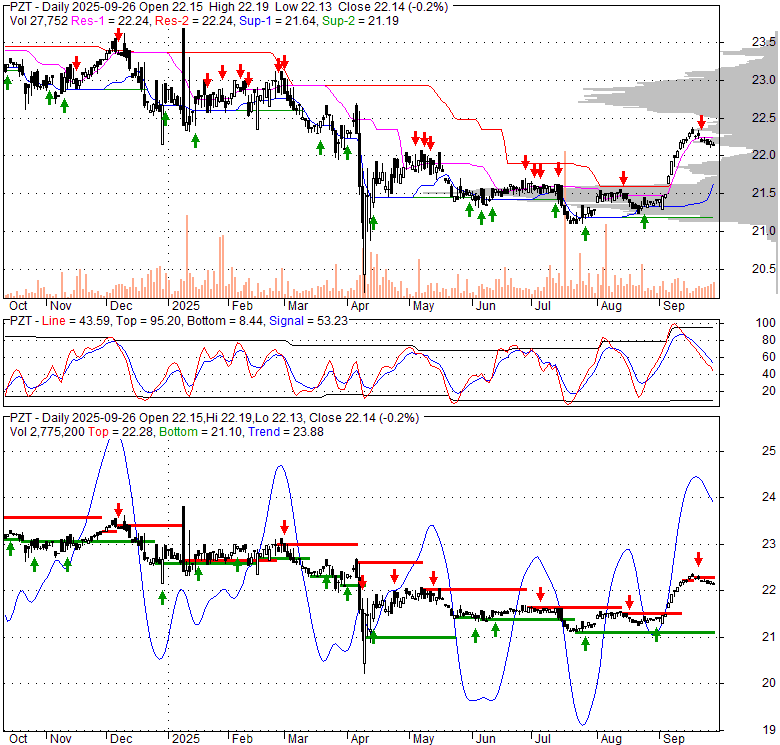Image resolution: width=780 pixels, height=745 pixels.
Task: Click the Apr label on the upper chart time axis
Action: [x=360, y=305]
